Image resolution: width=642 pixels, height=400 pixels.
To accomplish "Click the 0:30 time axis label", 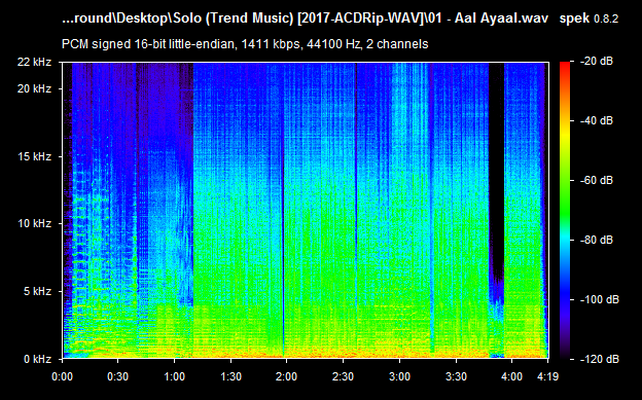I will 118,377.
